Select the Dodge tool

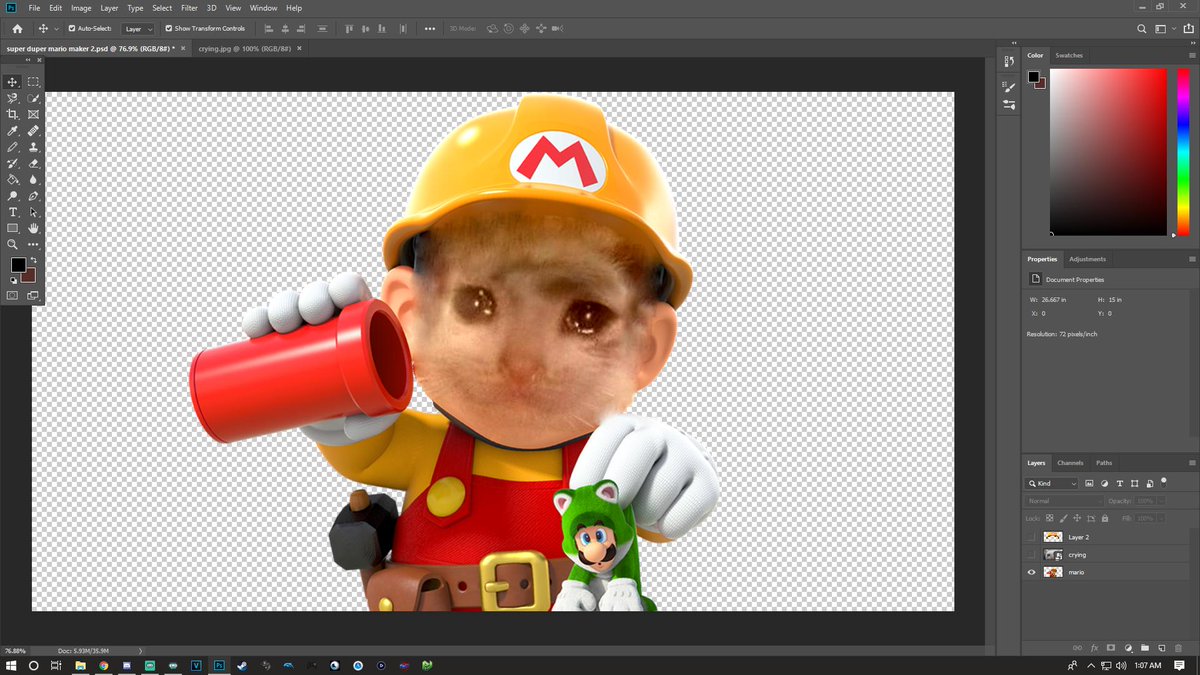(13, 196)
